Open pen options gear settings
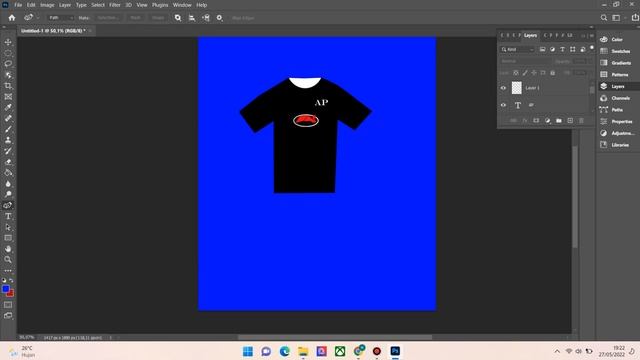This screenshot has height=360, width=640. [220, 18]
